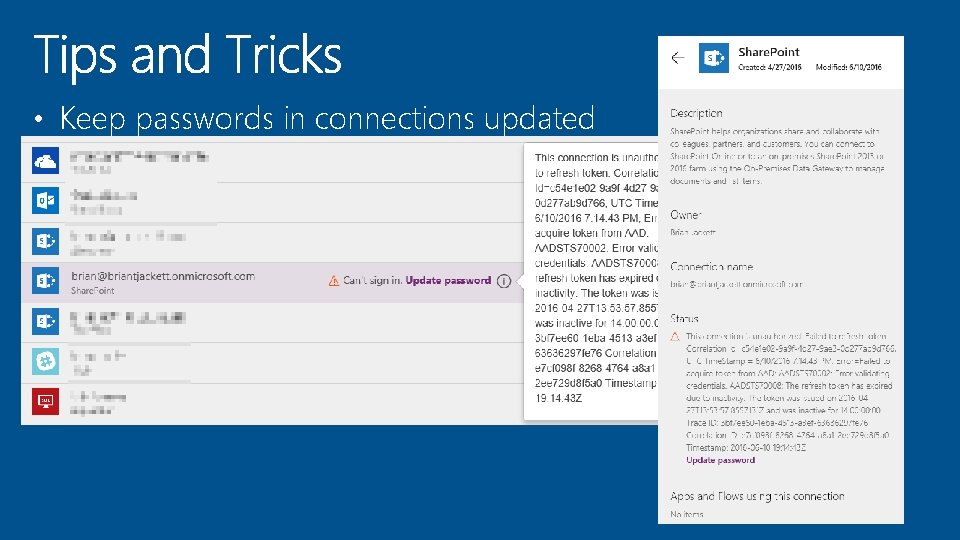
Task: Click the Owner heading
Action: (x=685, y=215)
